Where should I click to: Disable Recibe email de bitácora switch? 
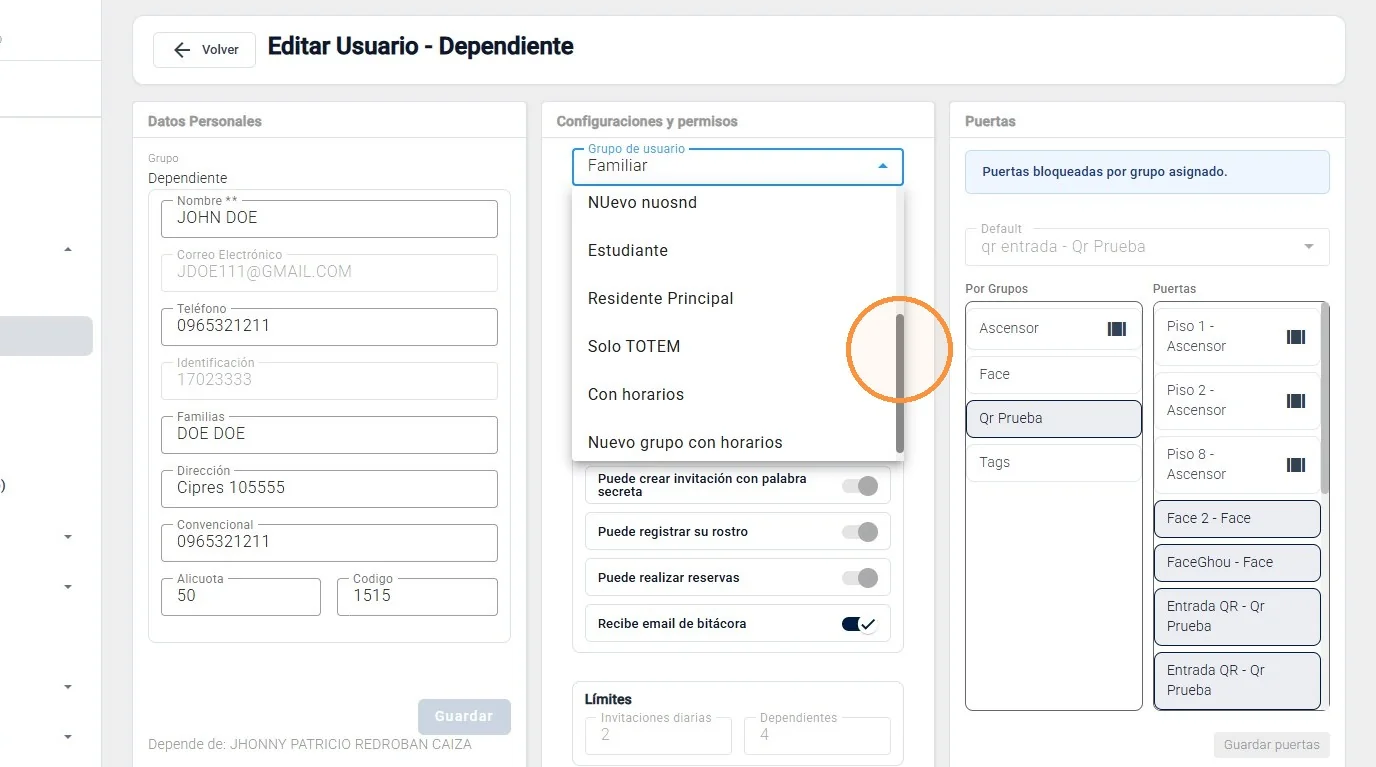coord(860,624)
